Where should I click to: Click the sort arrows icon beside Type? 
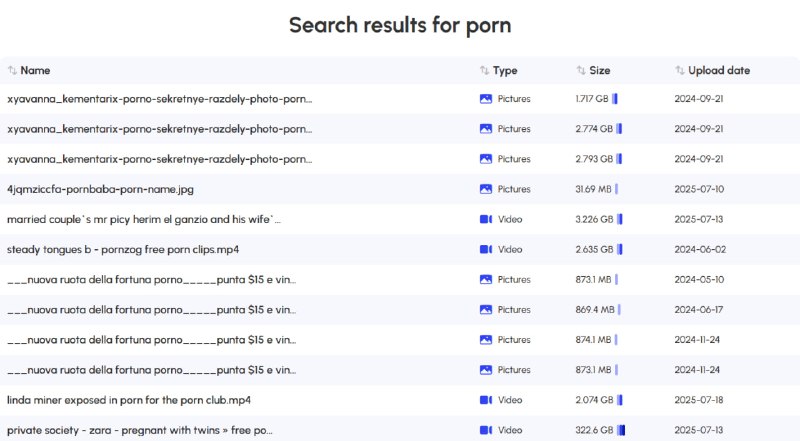pos(485,71)
